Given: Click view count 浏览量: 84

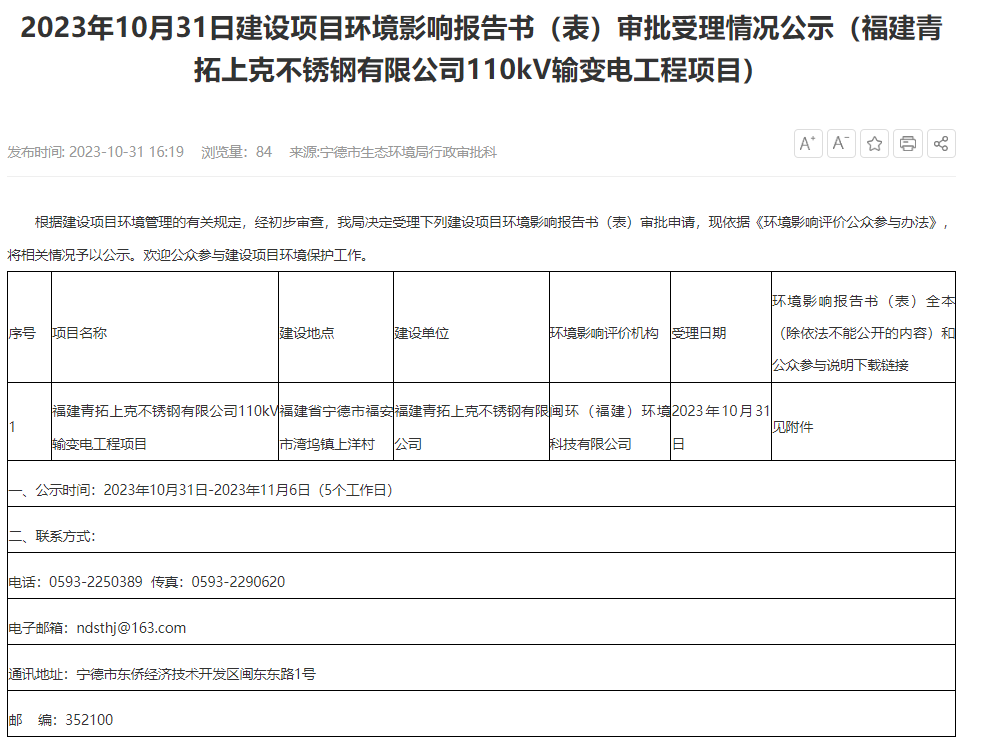Looking at the screenshot, I should (x=237, y=152).
